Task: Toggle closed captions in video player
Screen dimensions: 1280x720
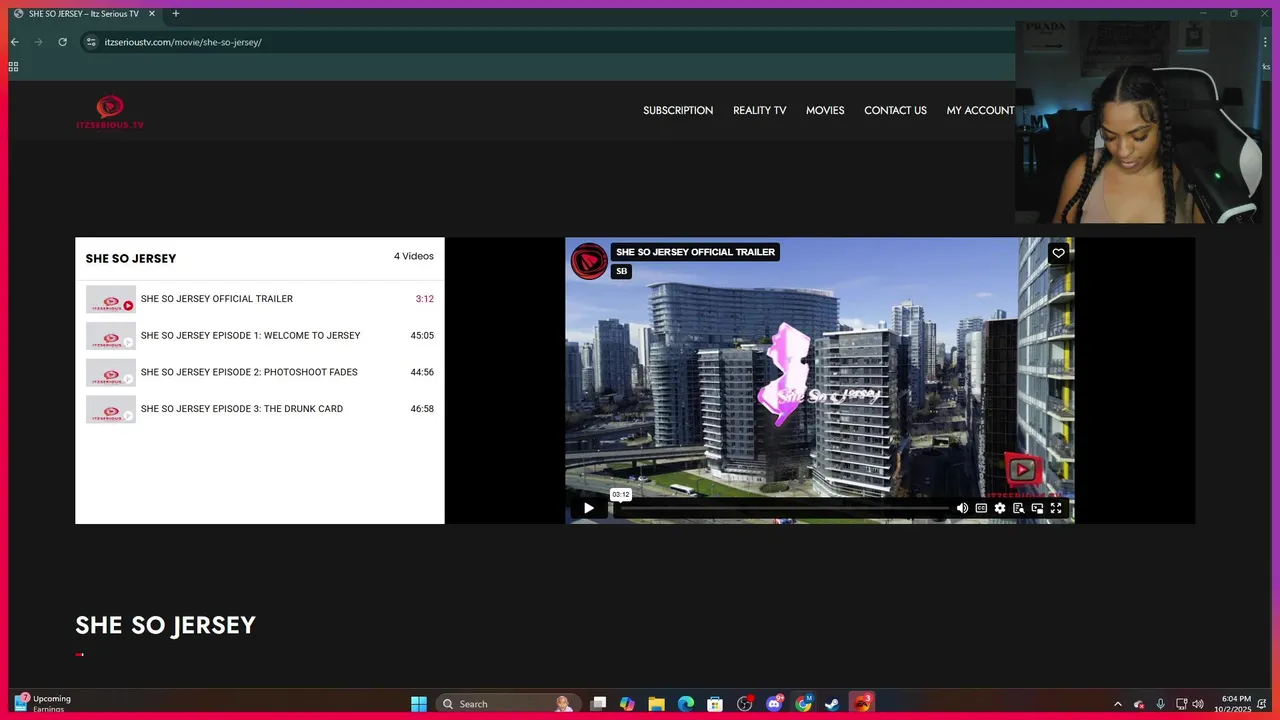Action: coord(981,508)
